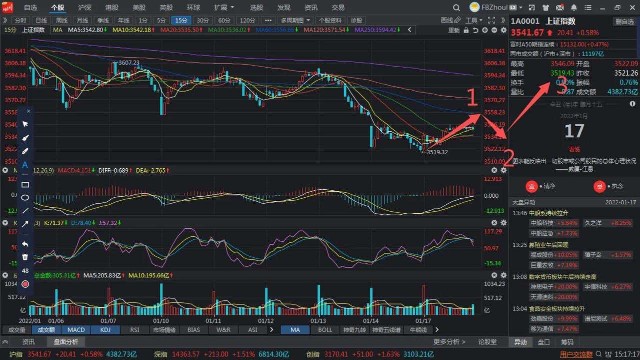
Task: Open search with the magnifier icon
Action: tap(456, 7)
